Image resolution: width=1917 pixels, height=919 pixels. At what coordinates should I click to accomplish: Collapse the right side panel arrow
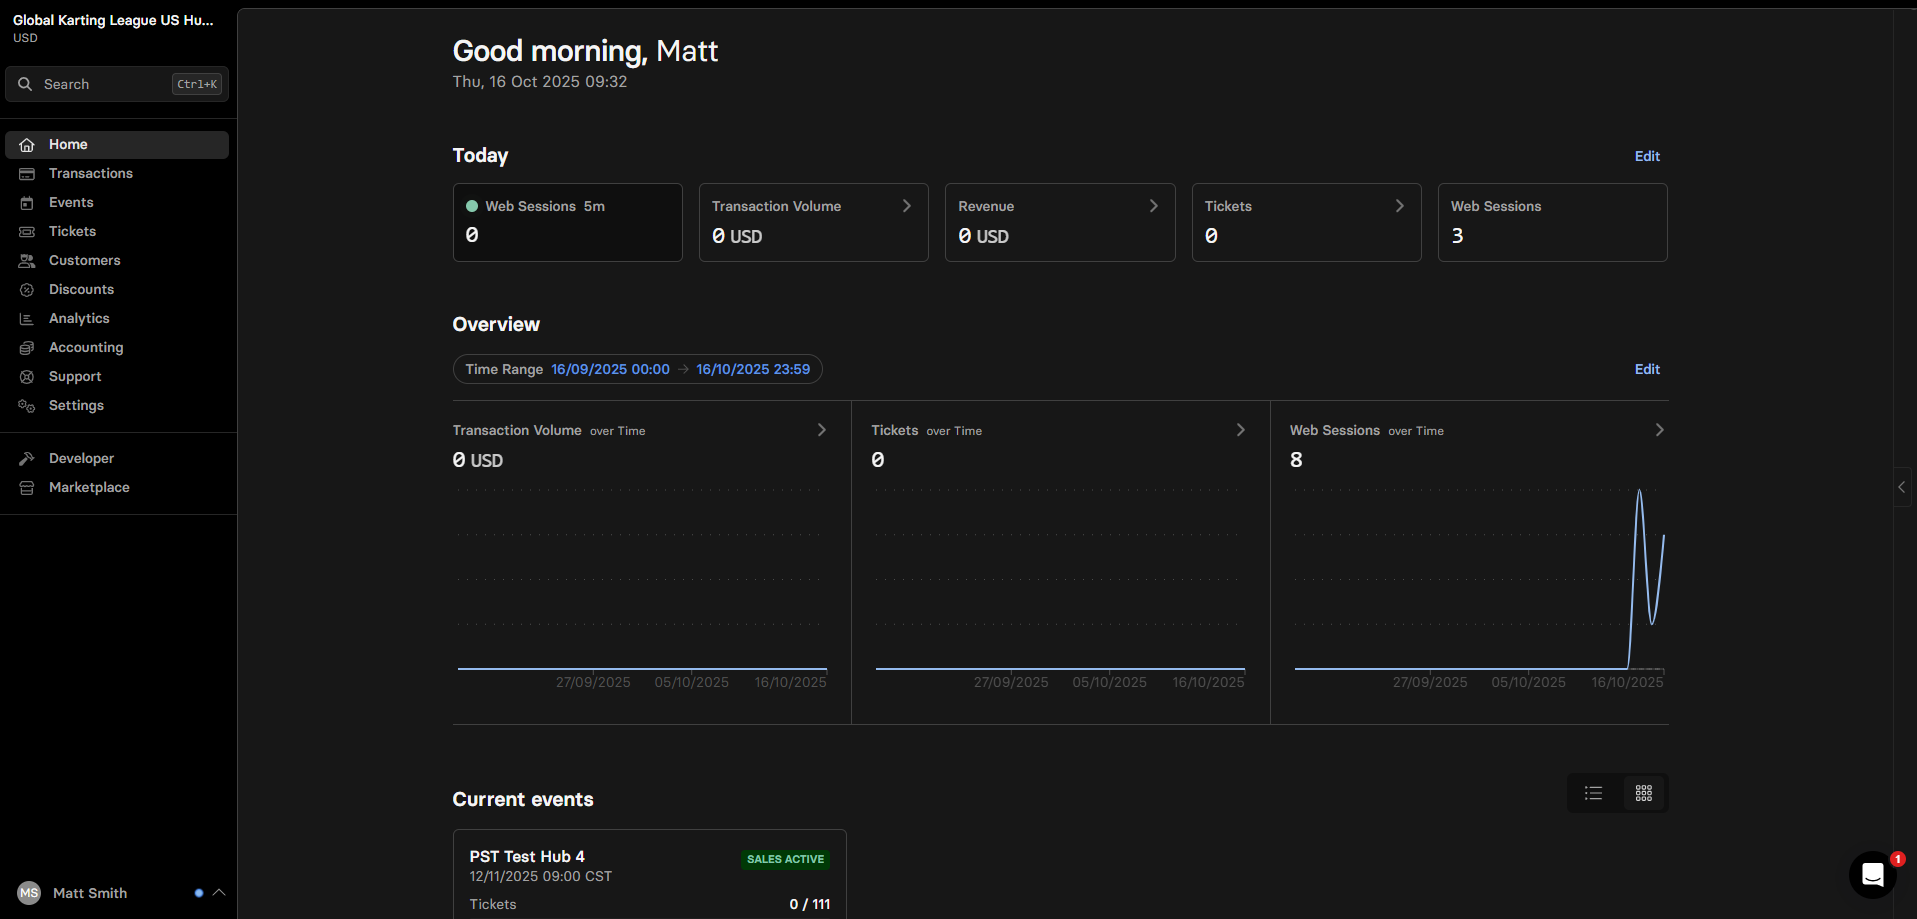click(1902, 487)
